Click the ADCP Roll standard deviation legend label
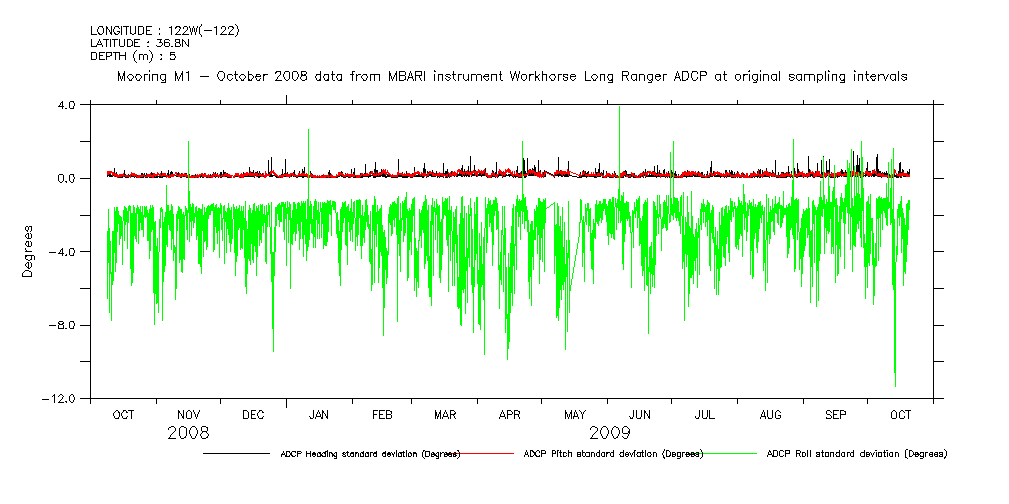The height and width of the screenshot is (504, 1009). (856, 454)
